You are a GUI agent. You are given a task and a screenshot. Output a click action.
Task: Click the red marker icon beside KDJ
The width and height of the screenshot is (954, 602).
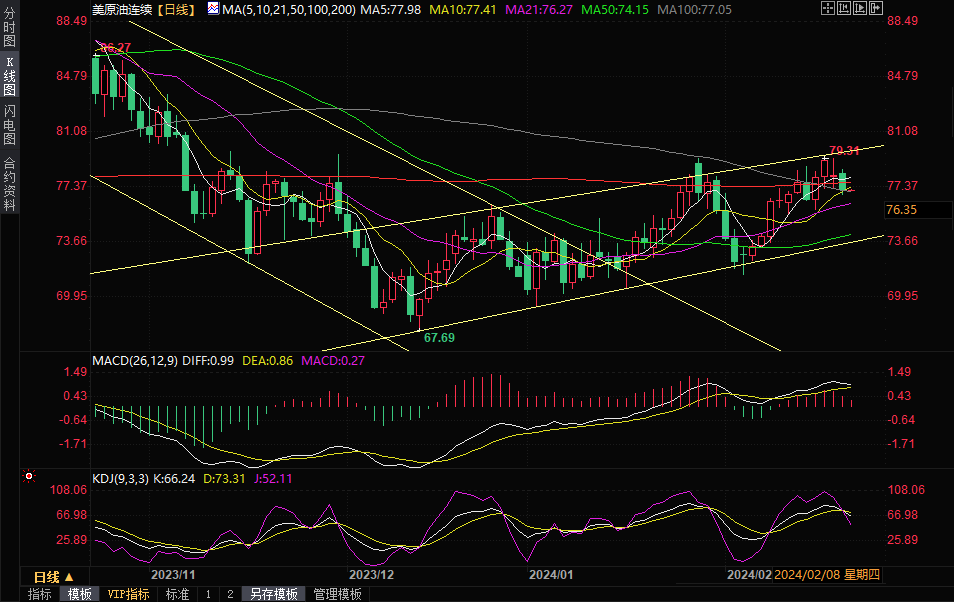tap(29, 478)
